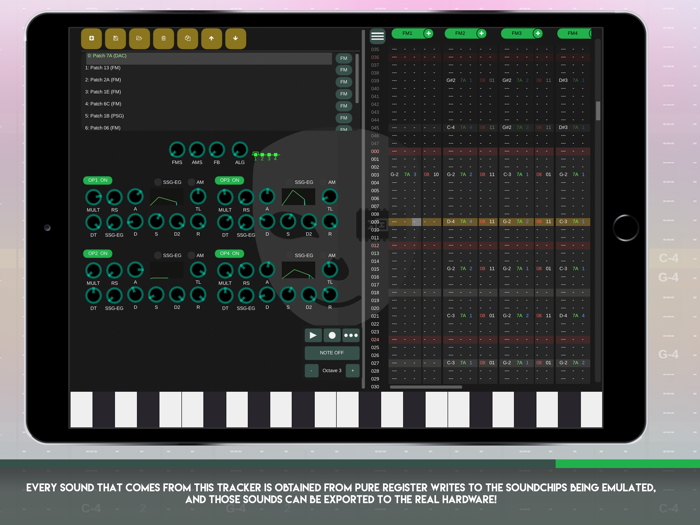This screenshot has height=525, width=700.
Task: Click the OP4 envelope graph
Action: coord(298,270)
